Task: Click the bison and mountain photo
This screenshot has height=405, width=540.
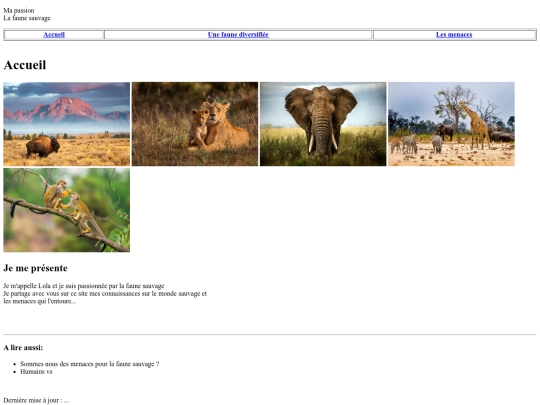Action: point(67,124)
